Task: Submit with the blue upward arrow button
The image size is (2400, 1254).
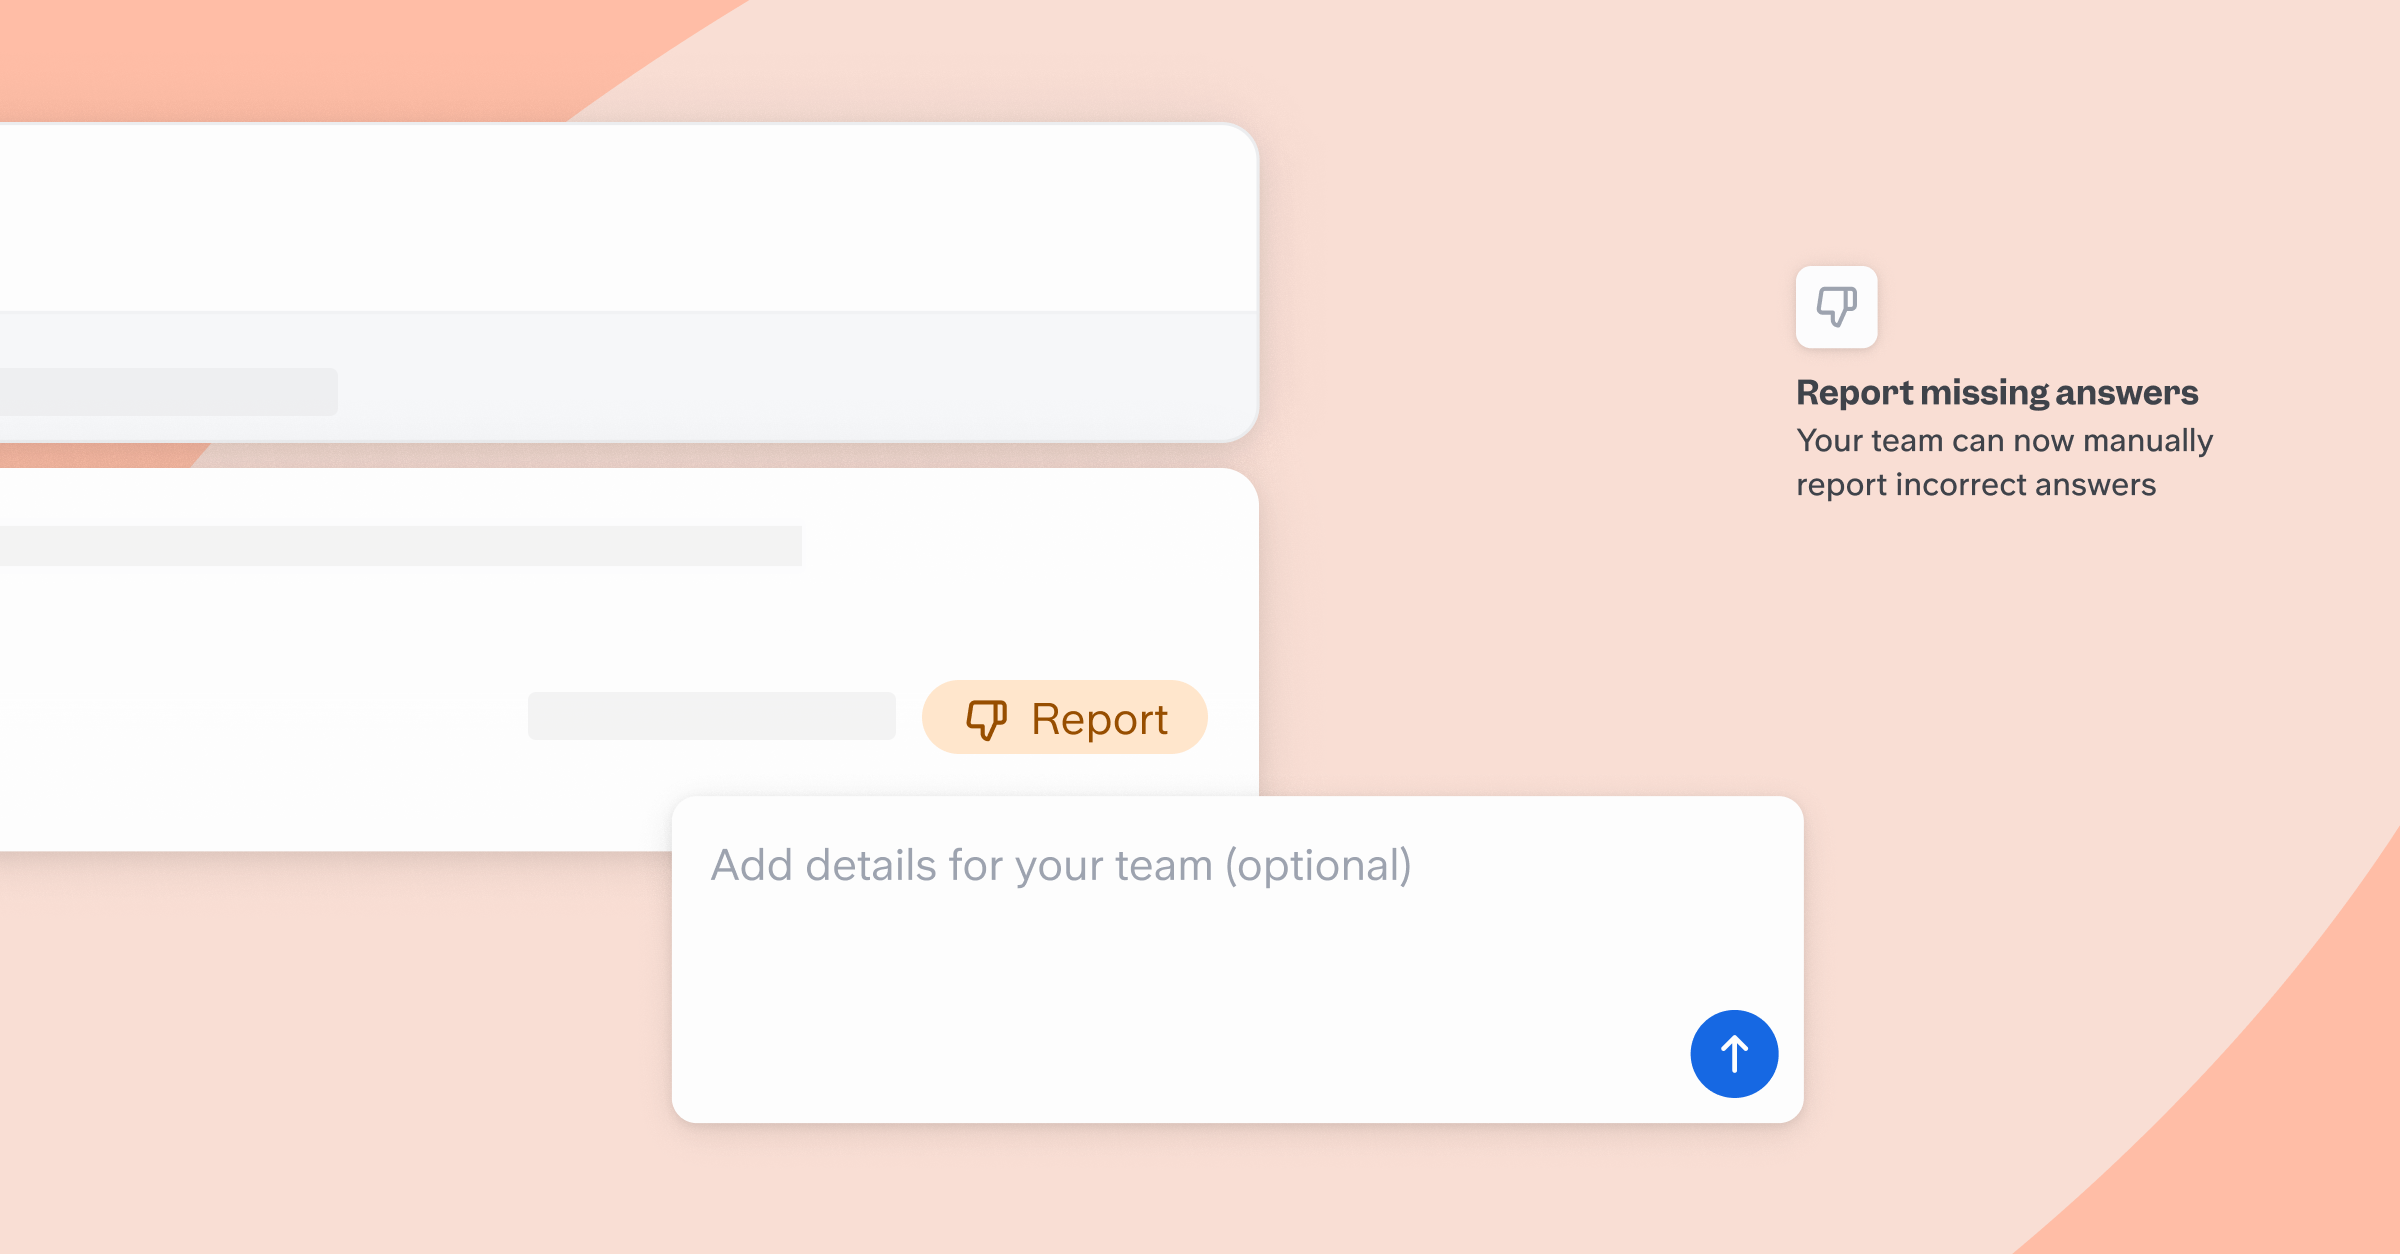Action: pos(1734,1053)
